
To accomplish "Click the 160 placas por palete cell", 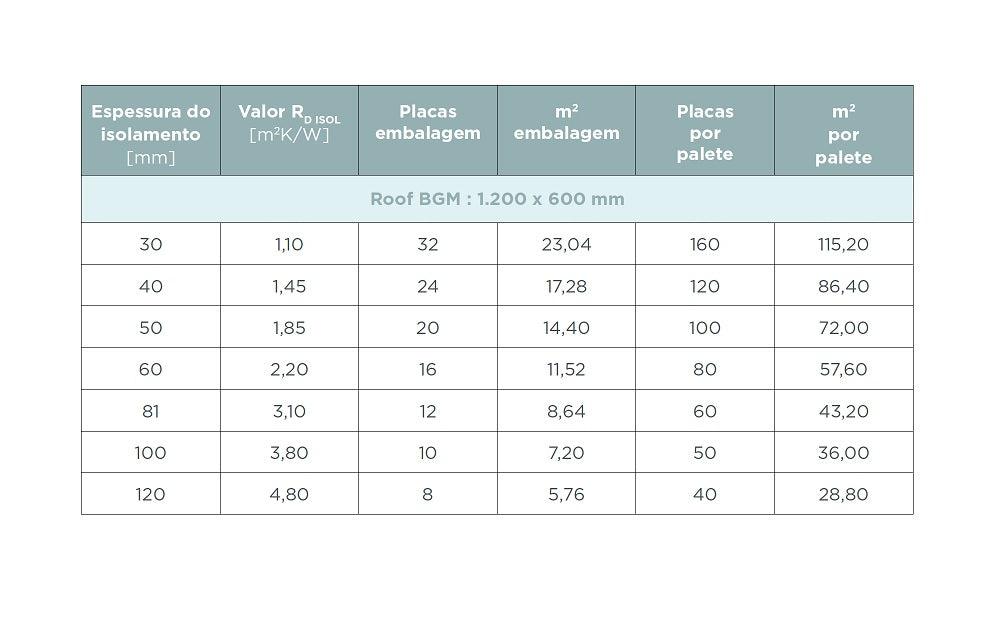I will 705,244.
